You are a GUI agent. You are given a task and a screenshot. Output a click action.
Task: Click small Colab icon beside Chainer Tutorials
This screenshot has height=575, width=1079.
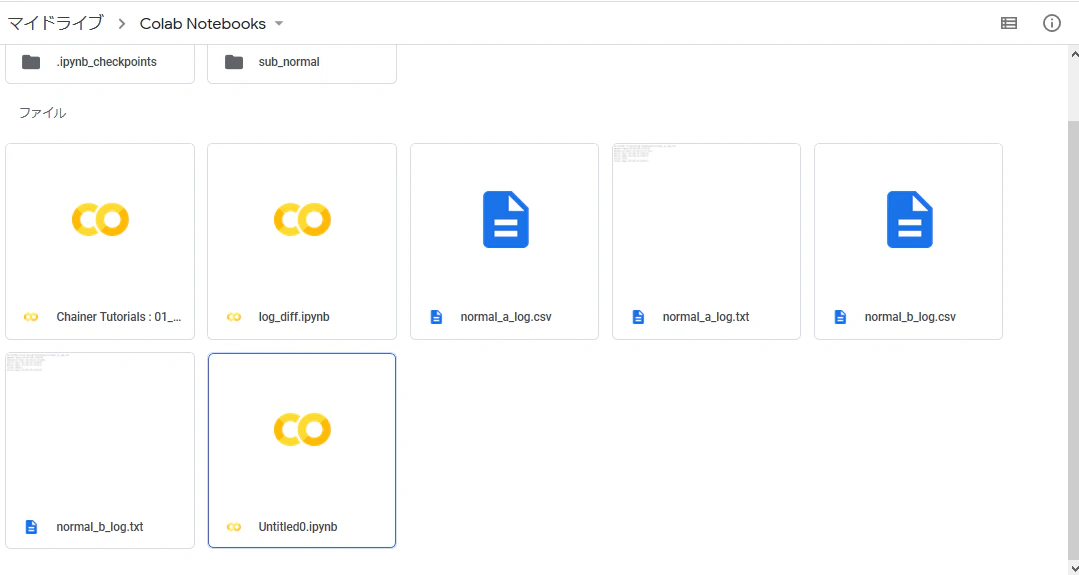(x=31, y=317)
